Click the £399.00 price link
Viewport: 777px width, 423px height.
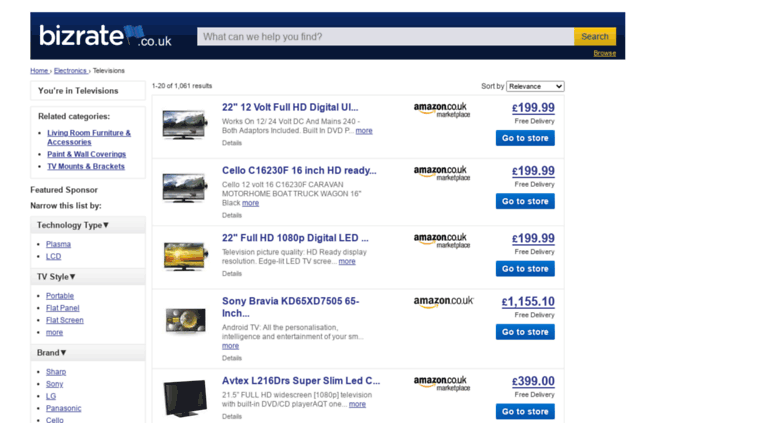tap(533, 381)
